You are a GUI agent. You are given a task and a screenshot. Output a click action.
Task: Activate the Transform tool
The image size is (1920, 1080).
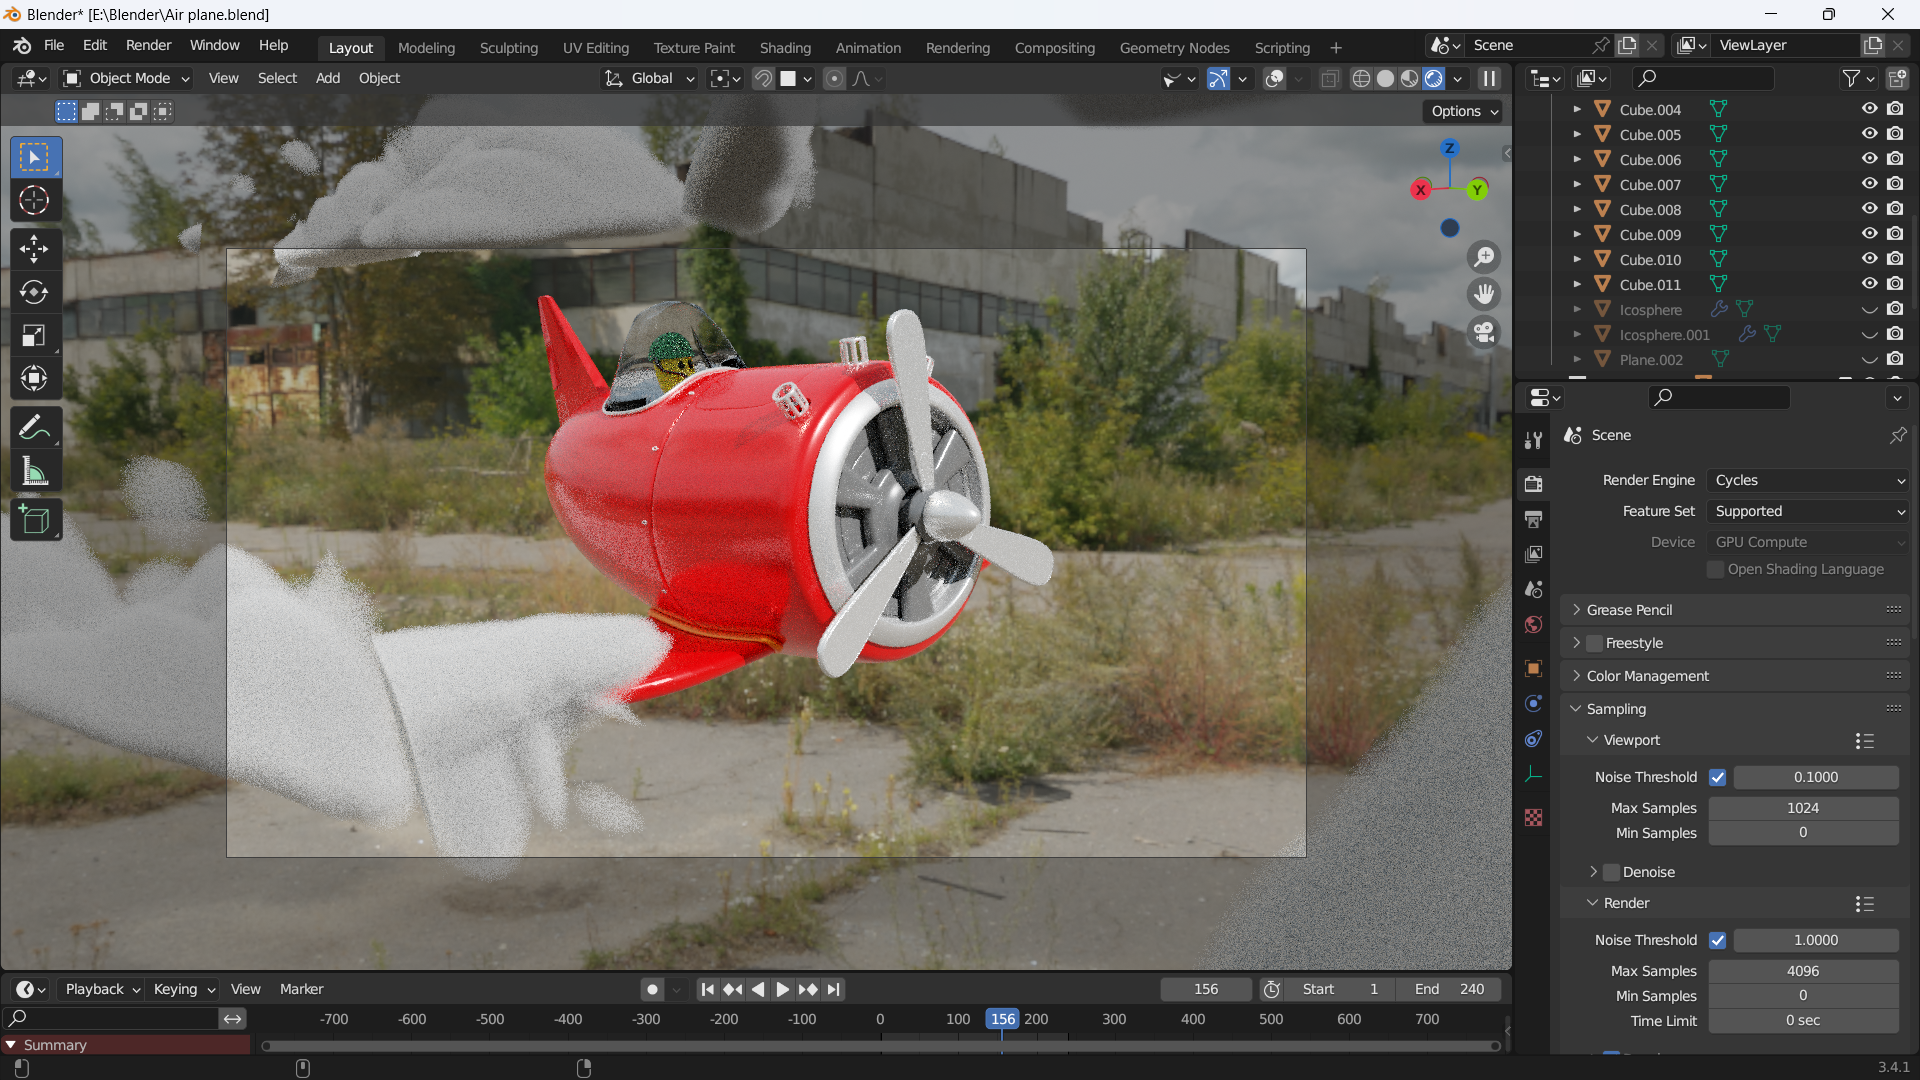tap(35, 378)
